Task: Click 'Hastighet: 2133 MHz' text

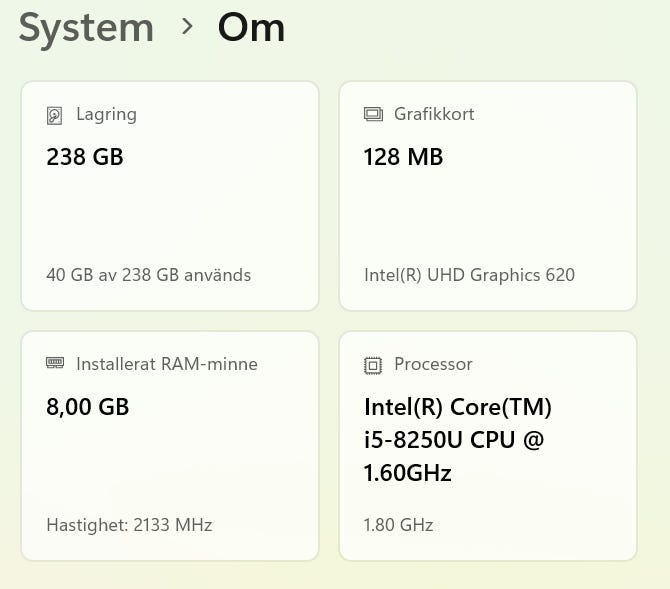Action: point(129,525)
